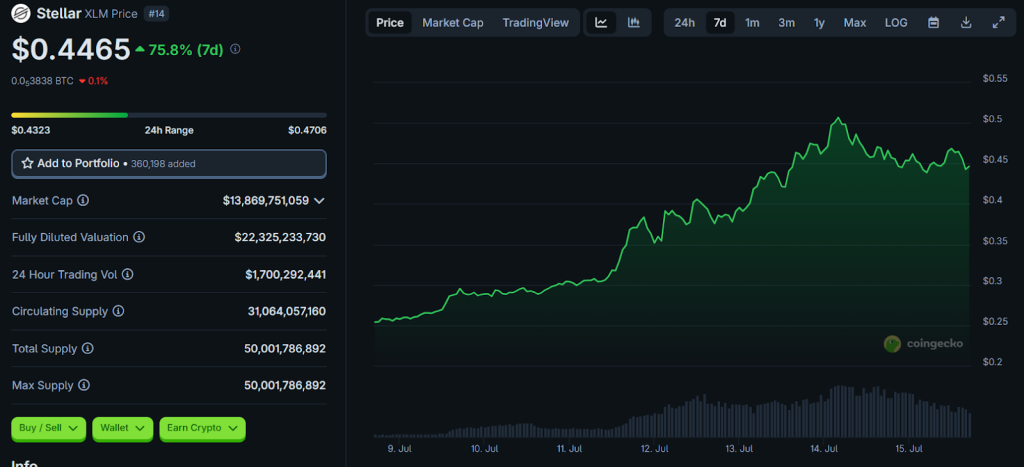Open info icon beside 7d percentage

pos(236,49)
